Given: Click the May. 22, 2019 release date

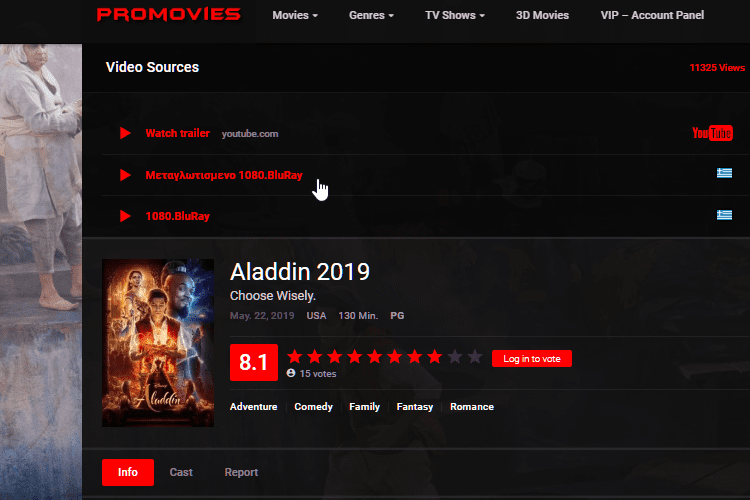Looking at the screenshot, I should tap(262, 316).
